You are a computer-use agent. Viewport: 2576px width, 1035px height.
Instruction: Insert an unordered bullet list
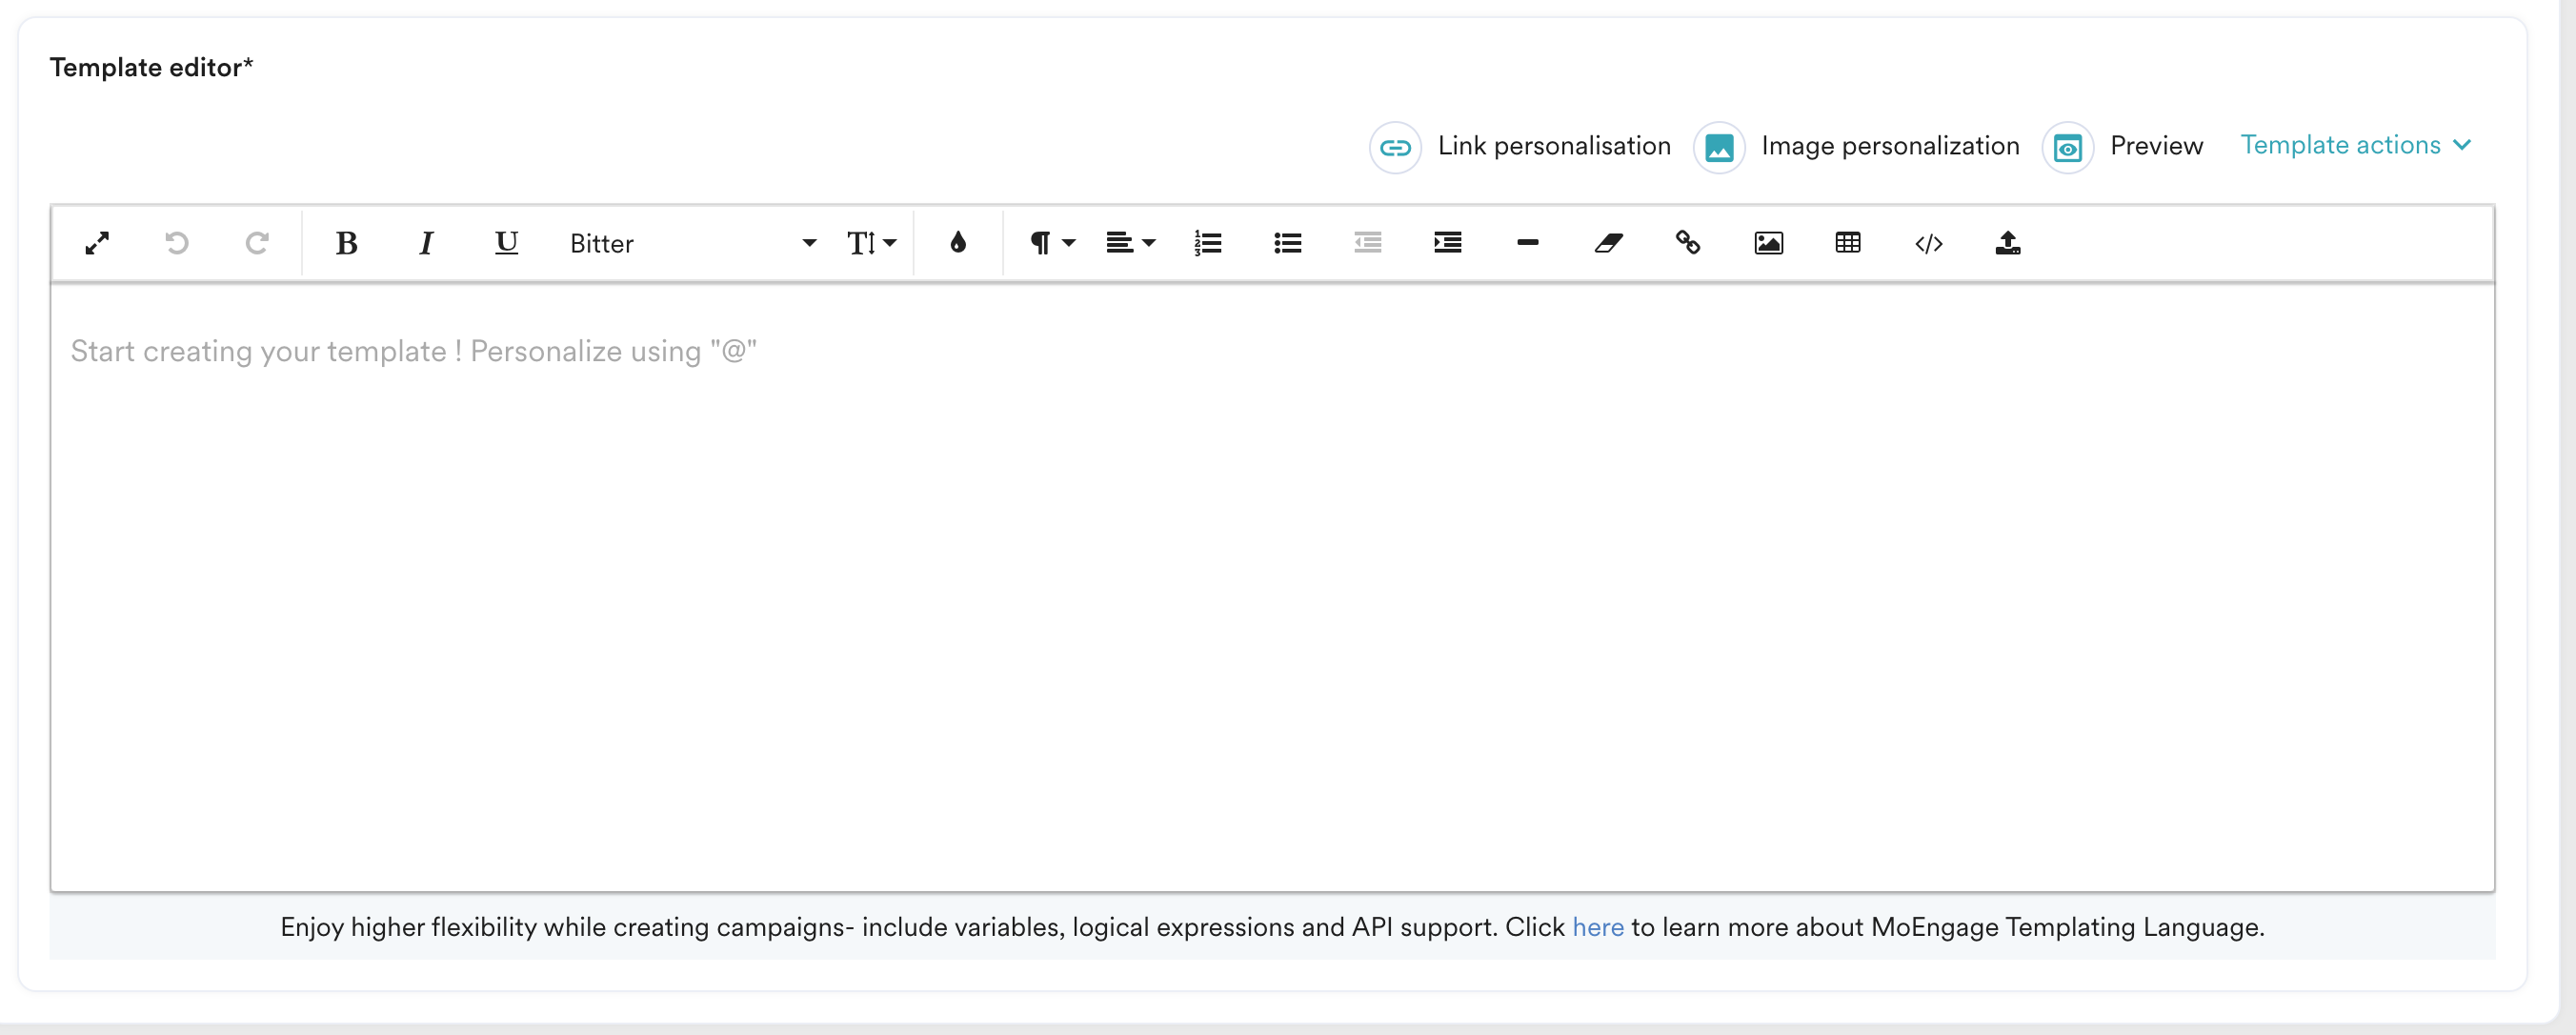[x=1288, y=243]
